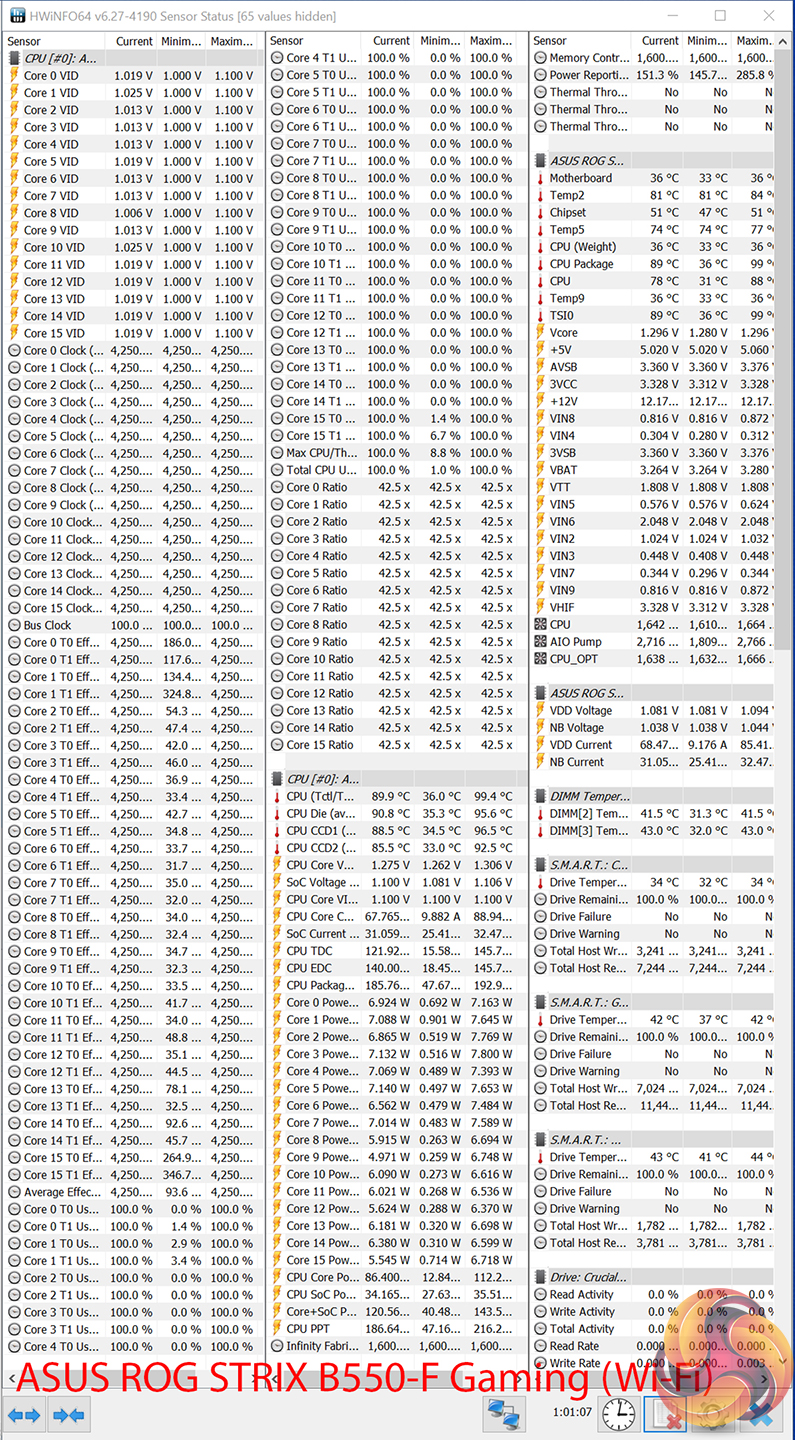Click the lightning icon beside CPU TDC

[277, 951]
